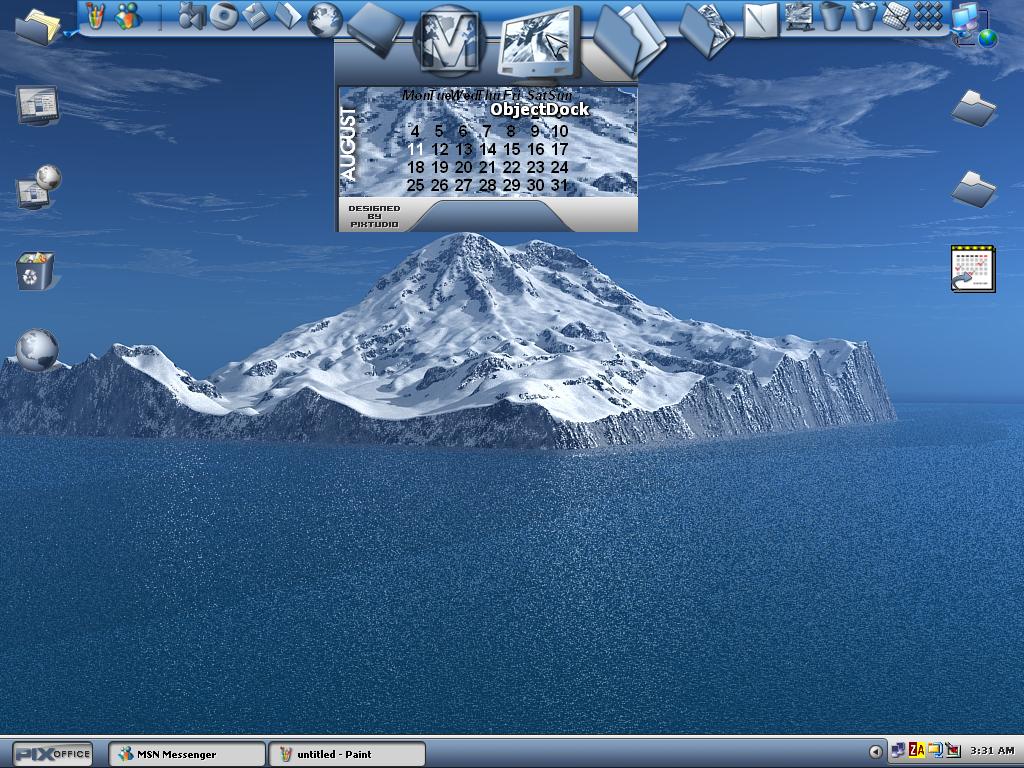
Task: Open the CD disc icon in the dock
Action: point(223,16)
